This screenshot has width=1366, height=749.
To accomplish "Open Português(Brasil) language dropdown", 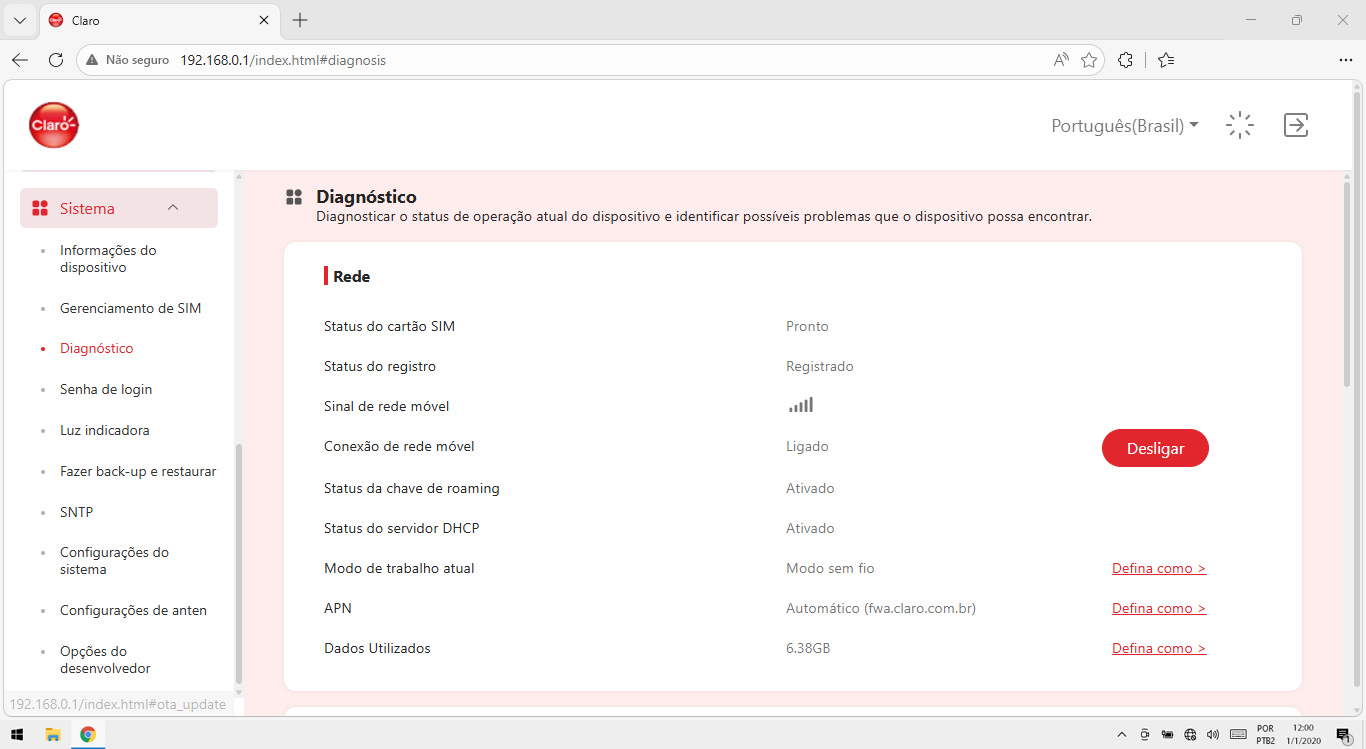I will (x=1125, y=126).
